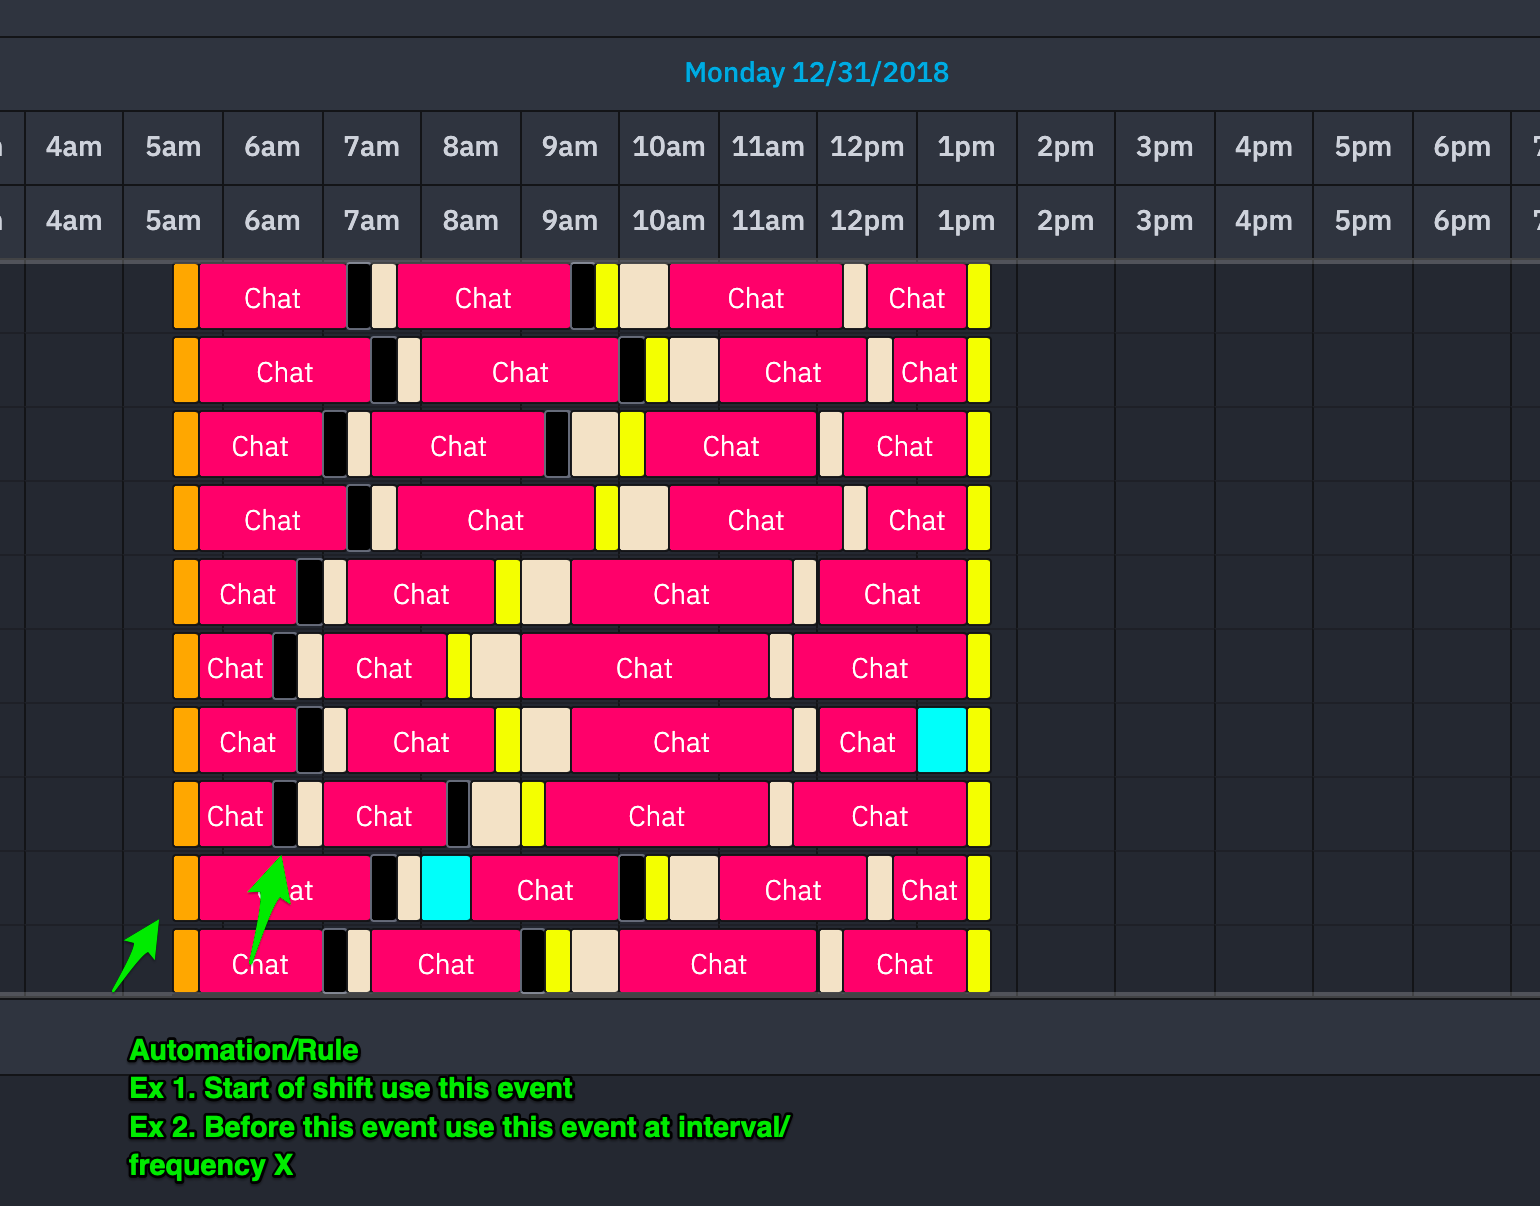Select the third Chat block in the tenth row
Screen dimensions: 1540x1206
tap(718, 962)
